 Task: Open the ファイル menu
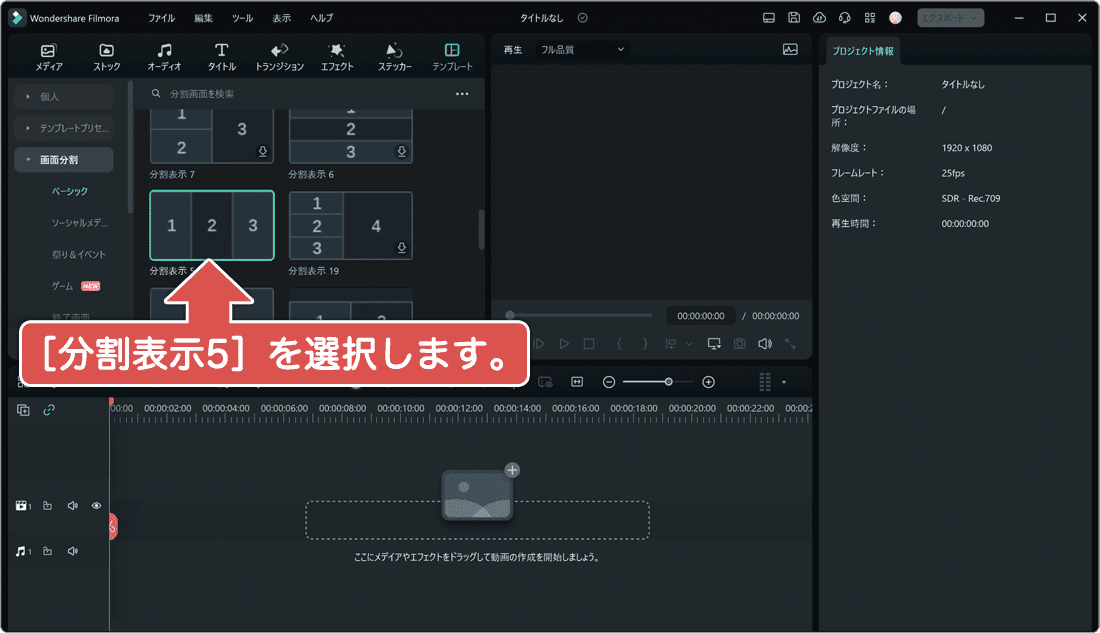click(161, 18)
